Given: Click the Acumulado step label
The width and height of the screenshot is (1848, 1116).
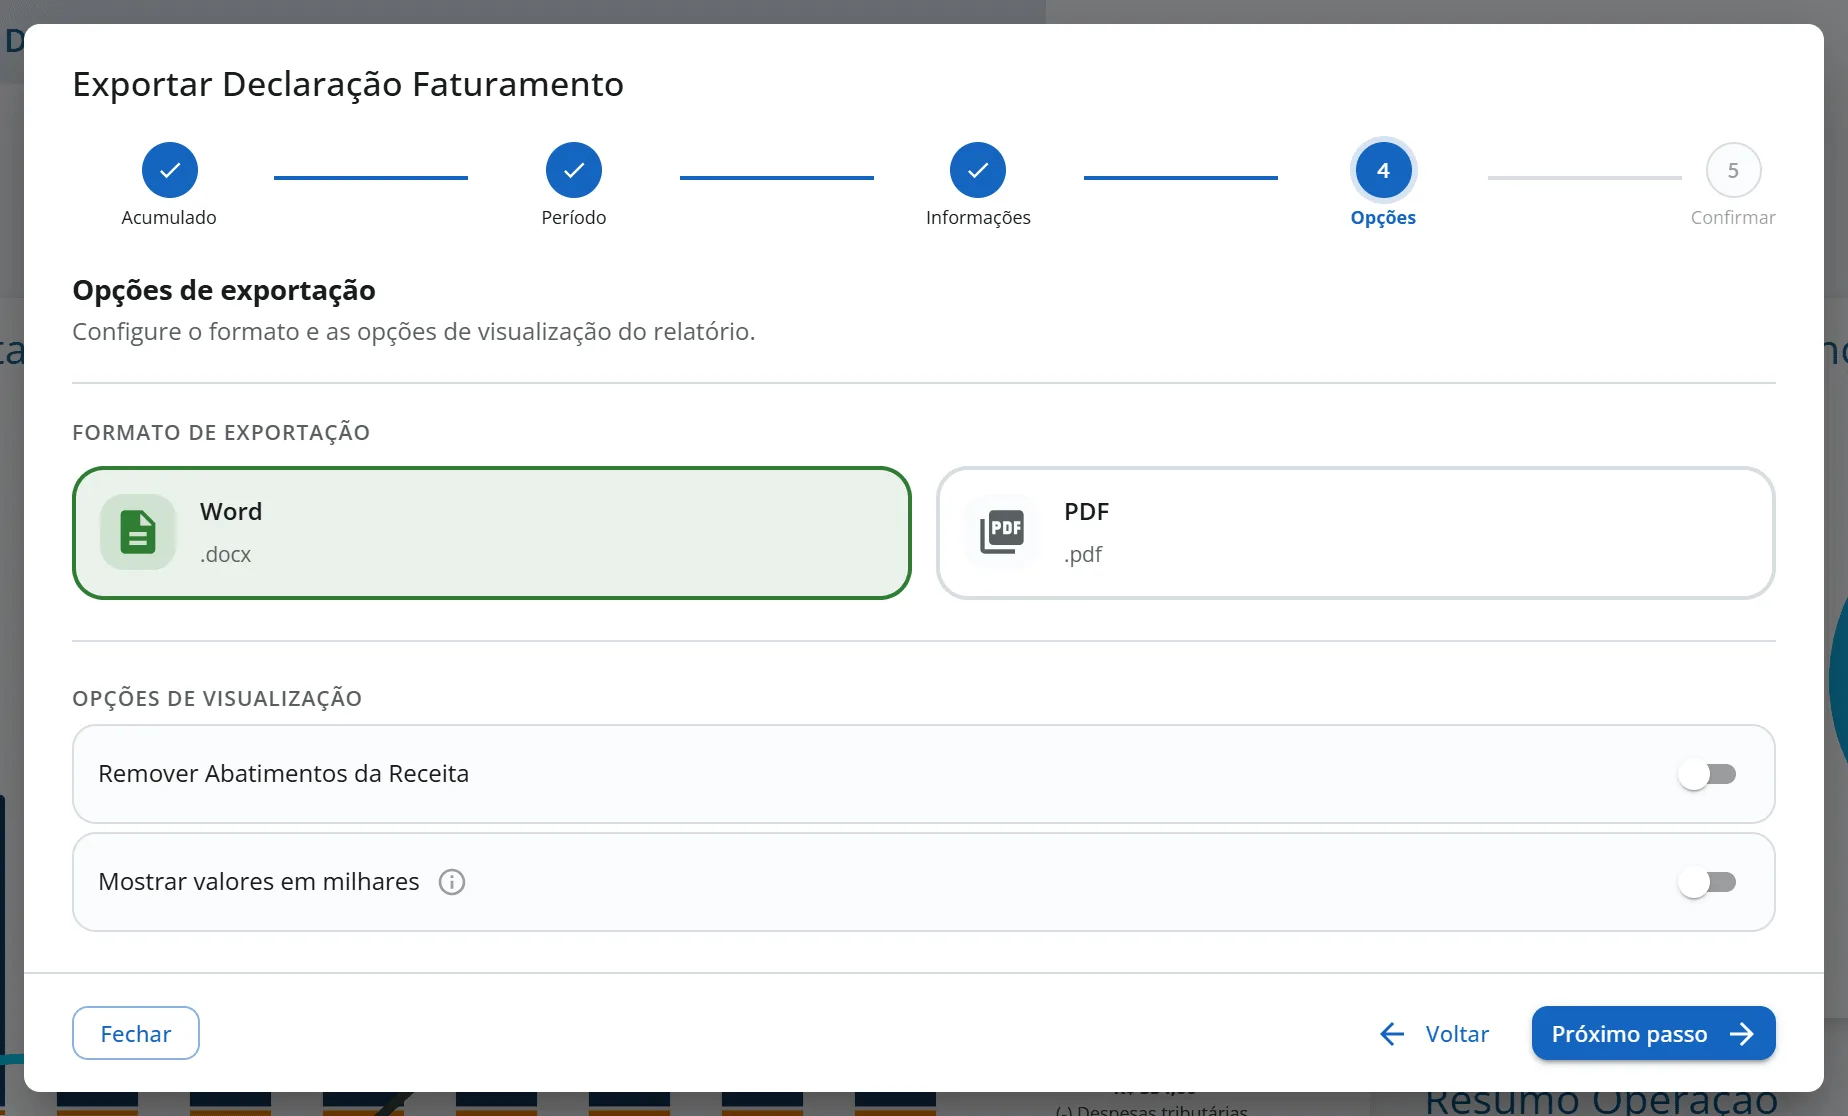Looking at the screenshot, I should click(x=169, y=217).
